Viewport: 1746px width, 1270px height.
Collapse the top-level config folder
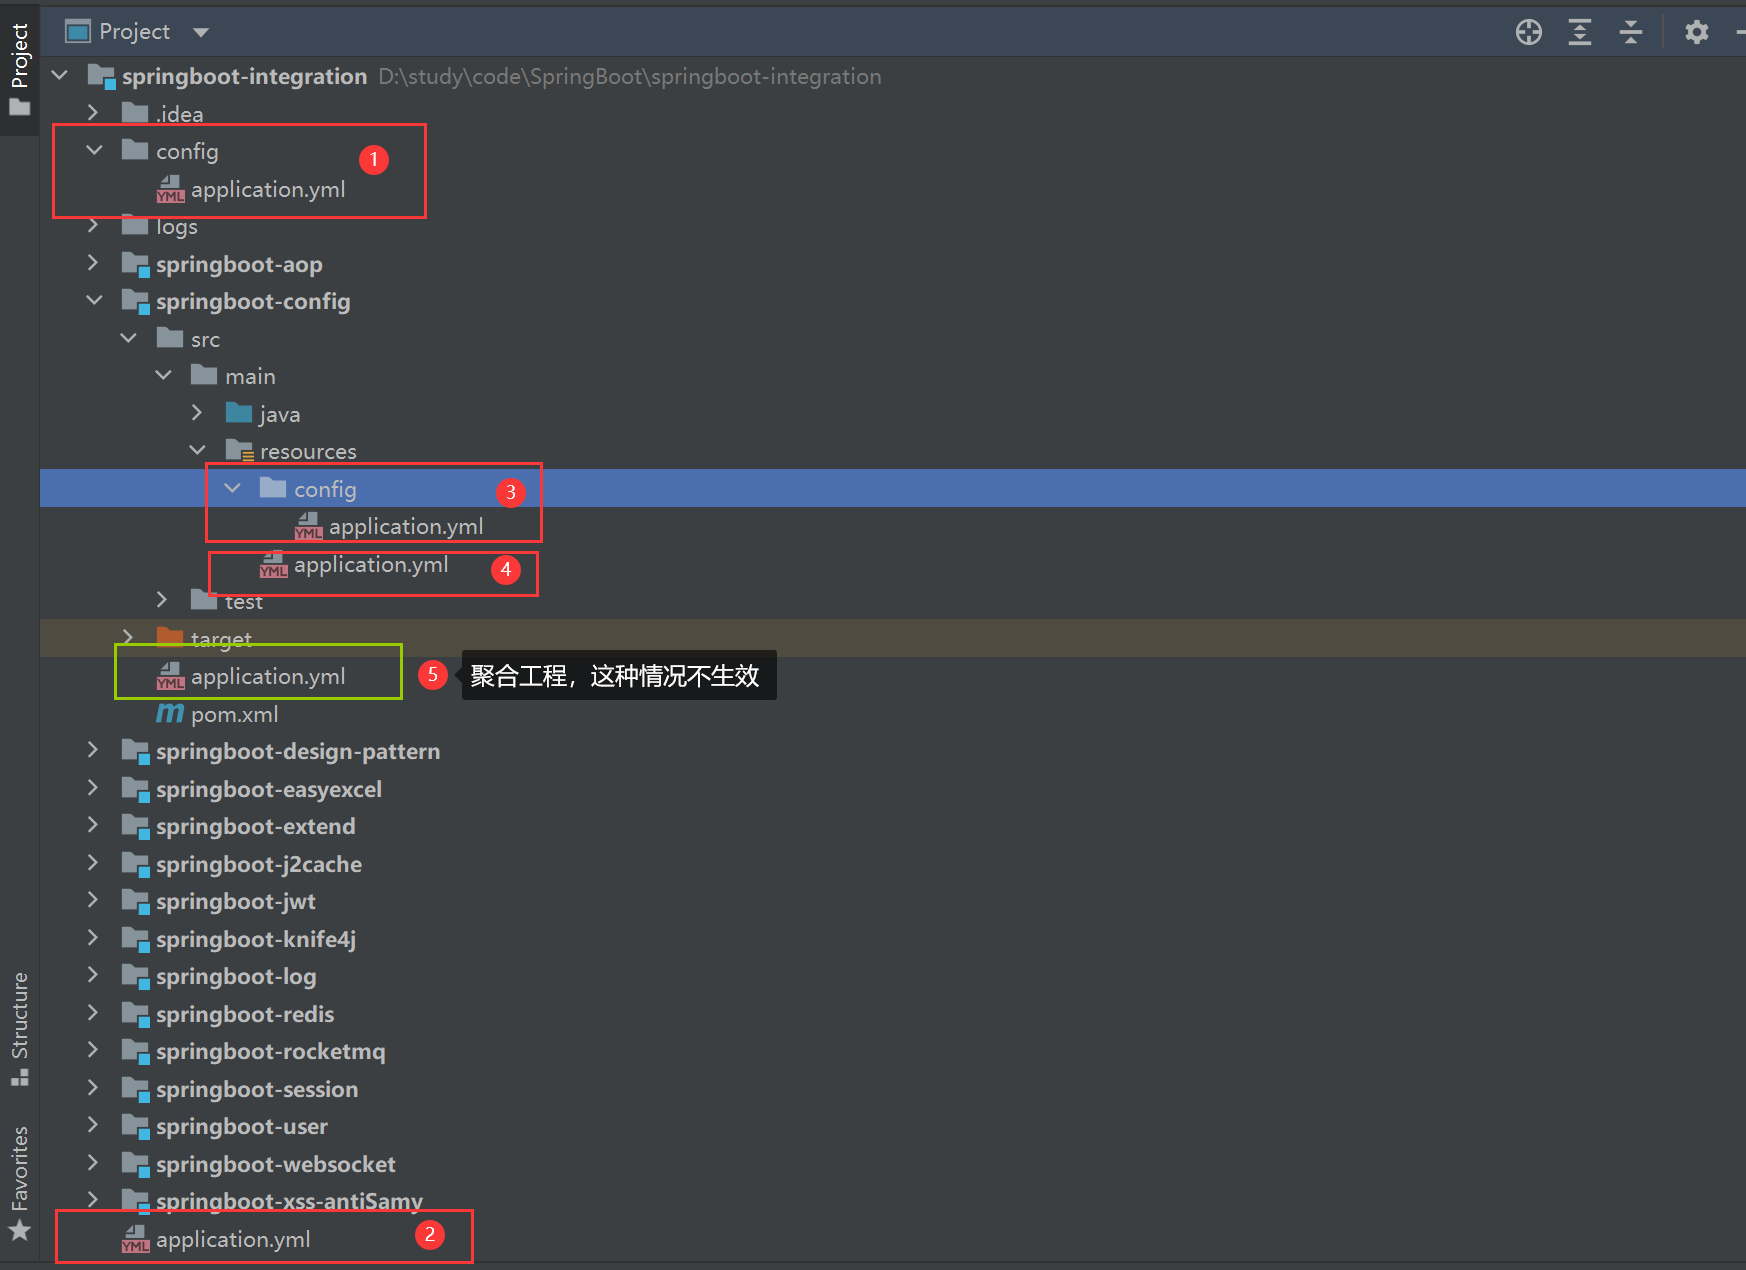(94, 150)
